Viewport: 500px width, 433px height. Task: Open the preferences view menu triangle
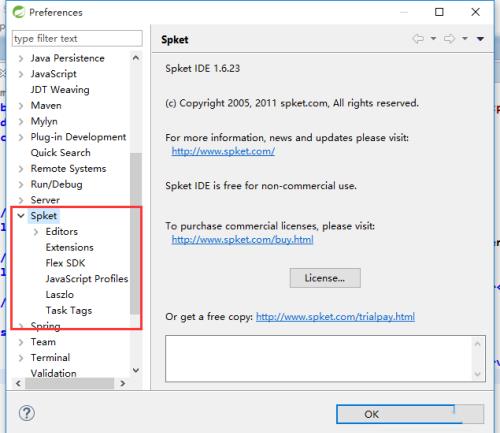[x=480, y=39]
